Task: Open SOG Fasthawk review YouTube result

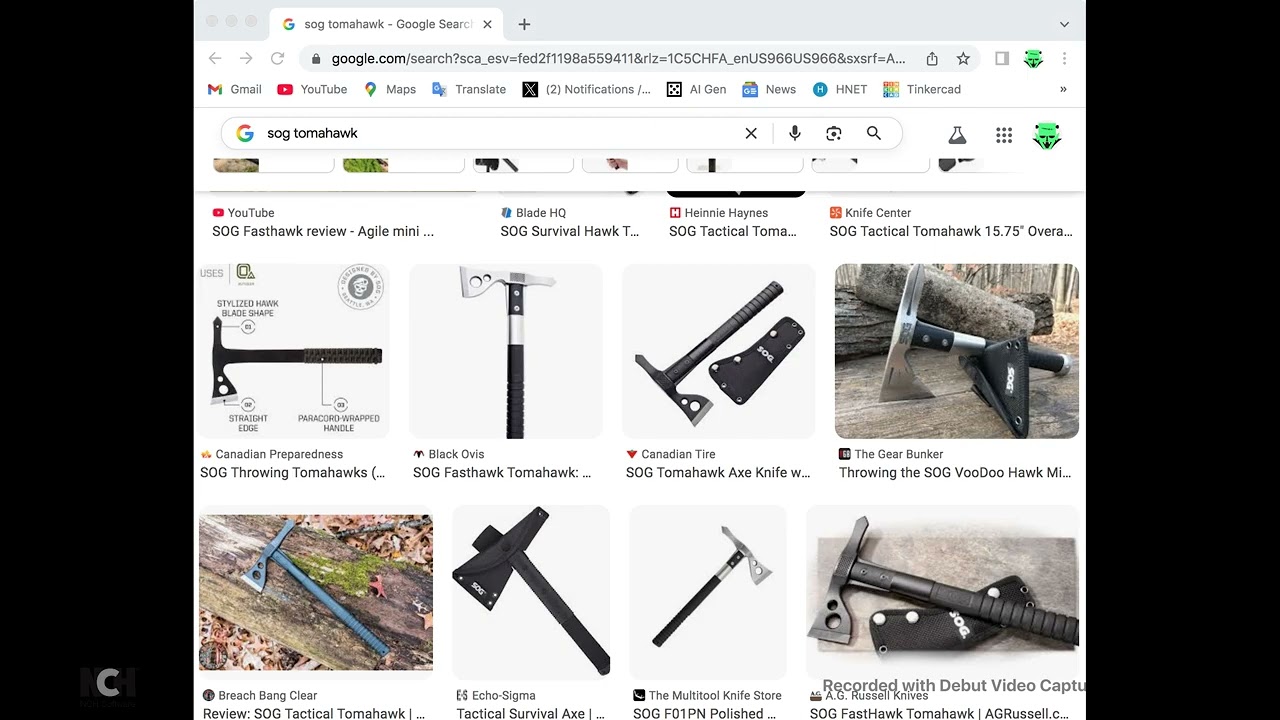Action: [323, 231]
